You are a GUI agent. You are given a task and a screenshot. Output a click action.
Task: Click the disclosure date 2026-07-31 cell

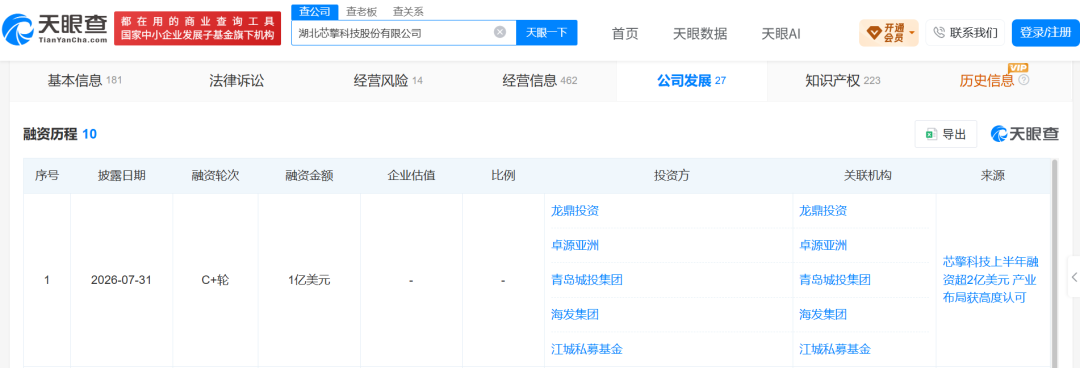121,280
